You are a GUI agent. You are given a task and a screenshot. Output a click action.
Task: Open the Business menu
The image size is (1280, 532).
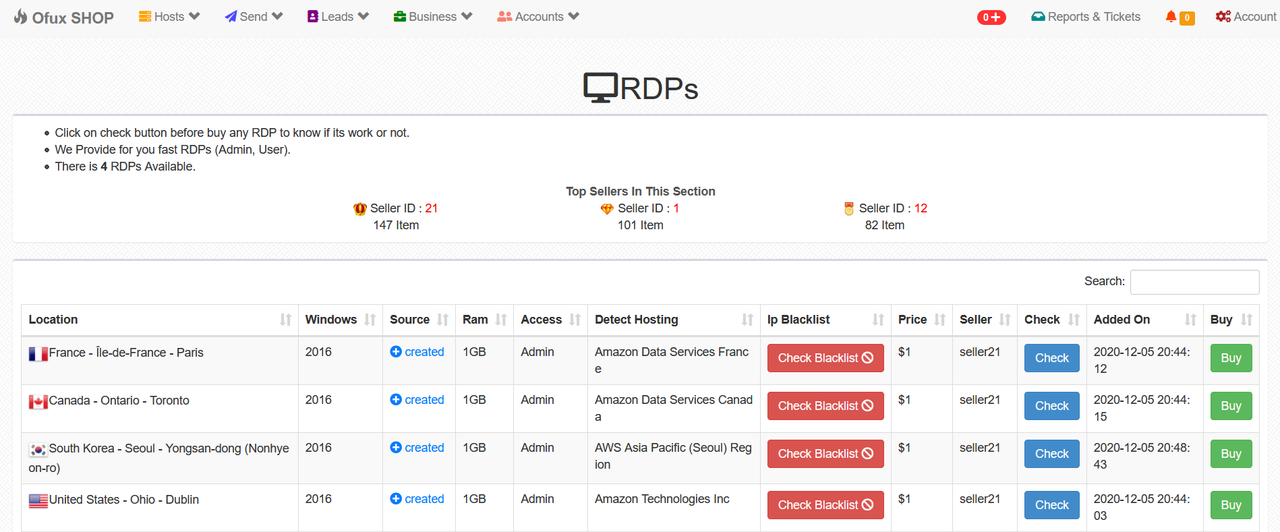pos(433,17)
